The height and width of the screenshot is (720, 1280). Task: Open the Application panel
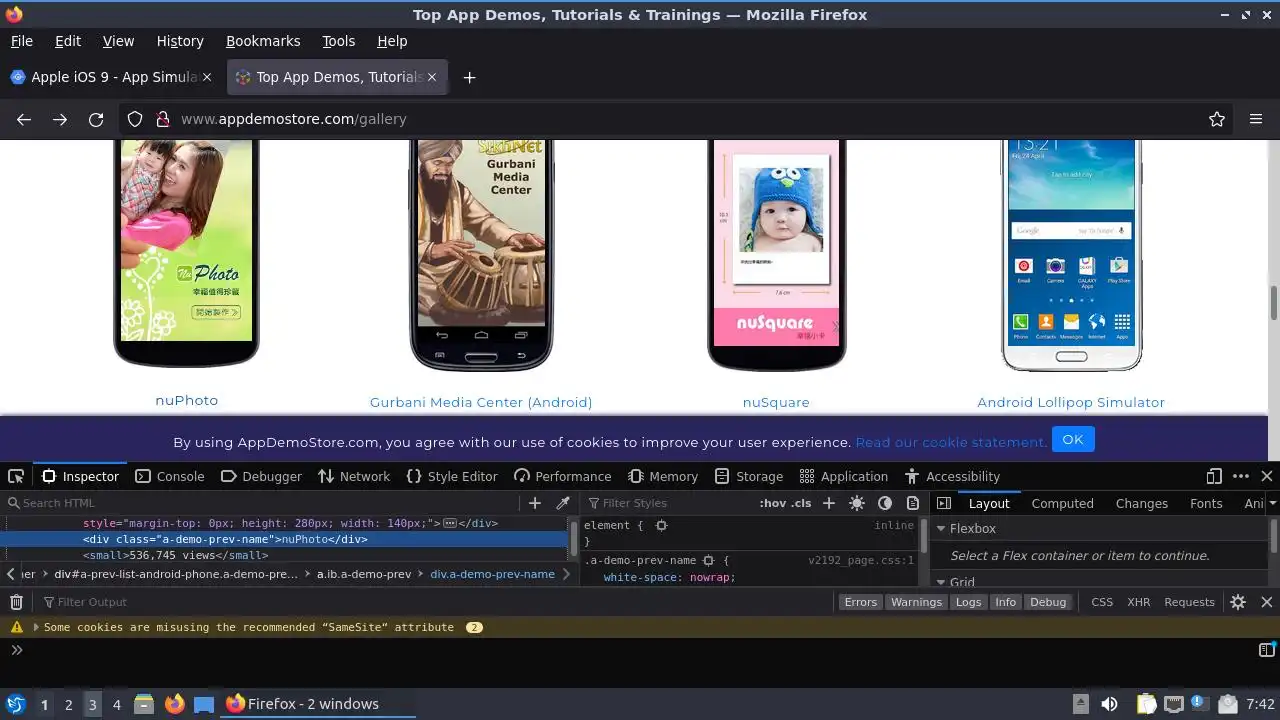click(843, 476)
